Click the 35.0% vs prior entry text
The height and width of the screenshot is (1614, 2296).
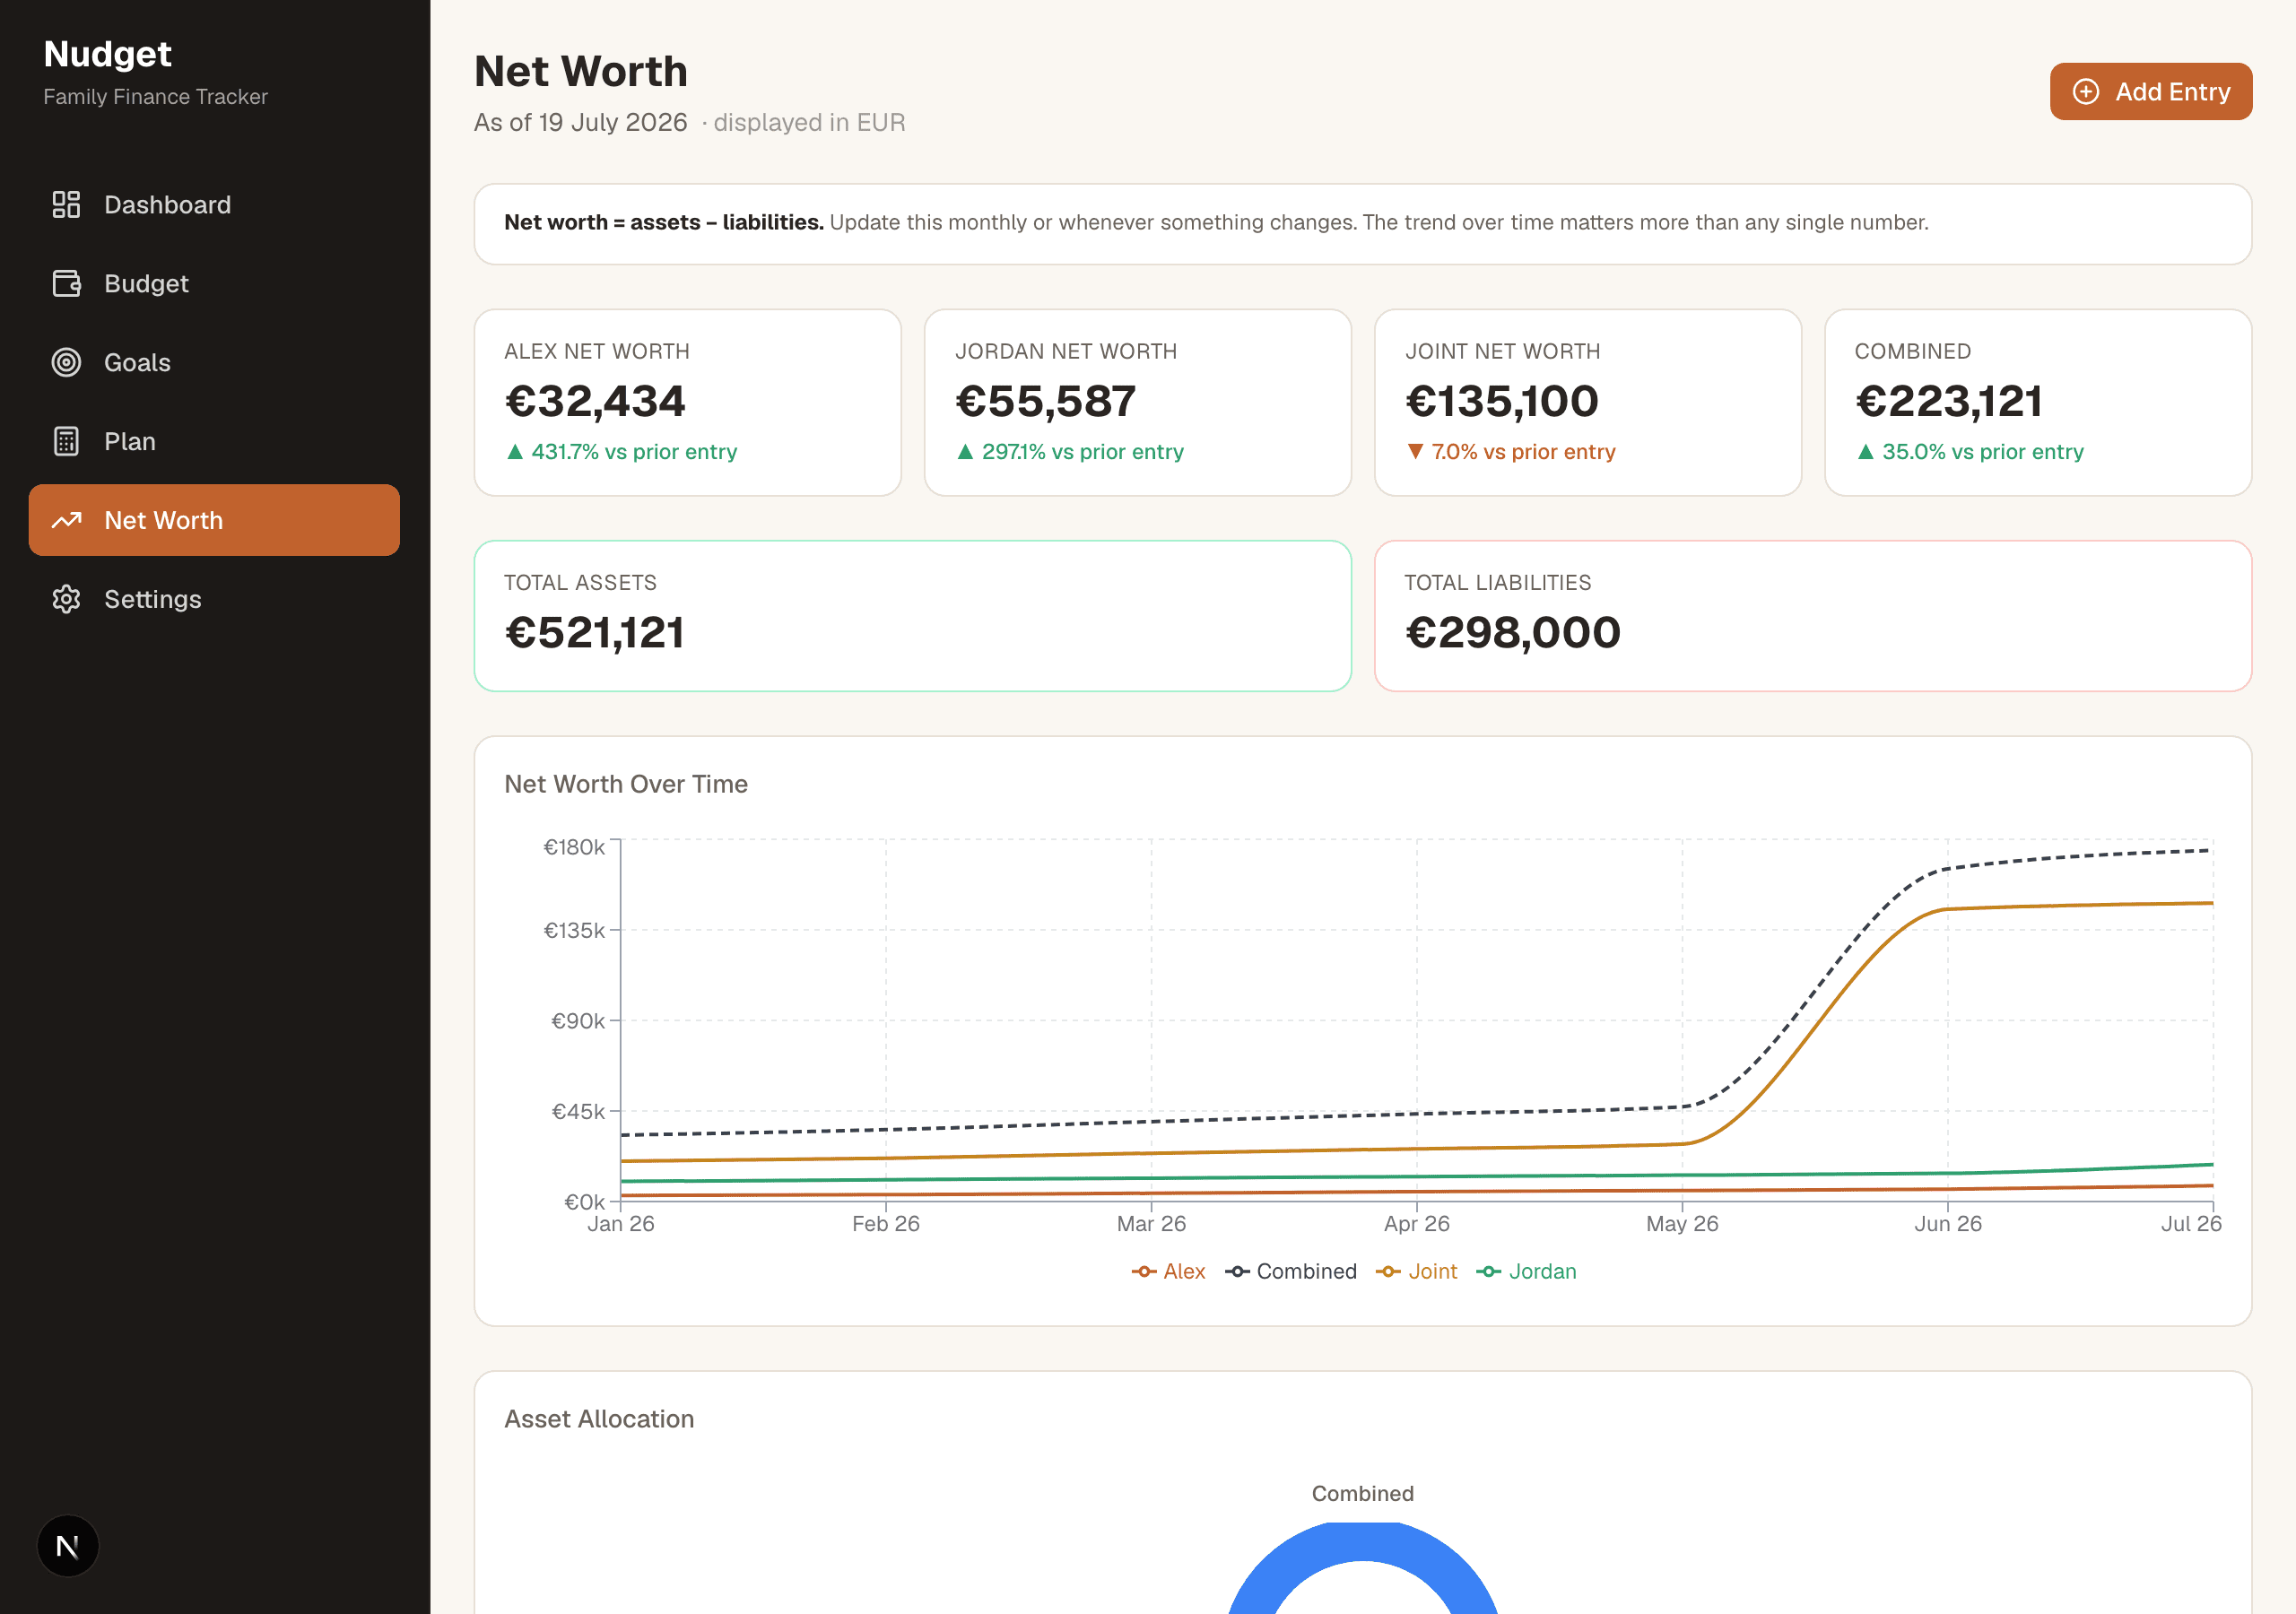coord(1982,452)
